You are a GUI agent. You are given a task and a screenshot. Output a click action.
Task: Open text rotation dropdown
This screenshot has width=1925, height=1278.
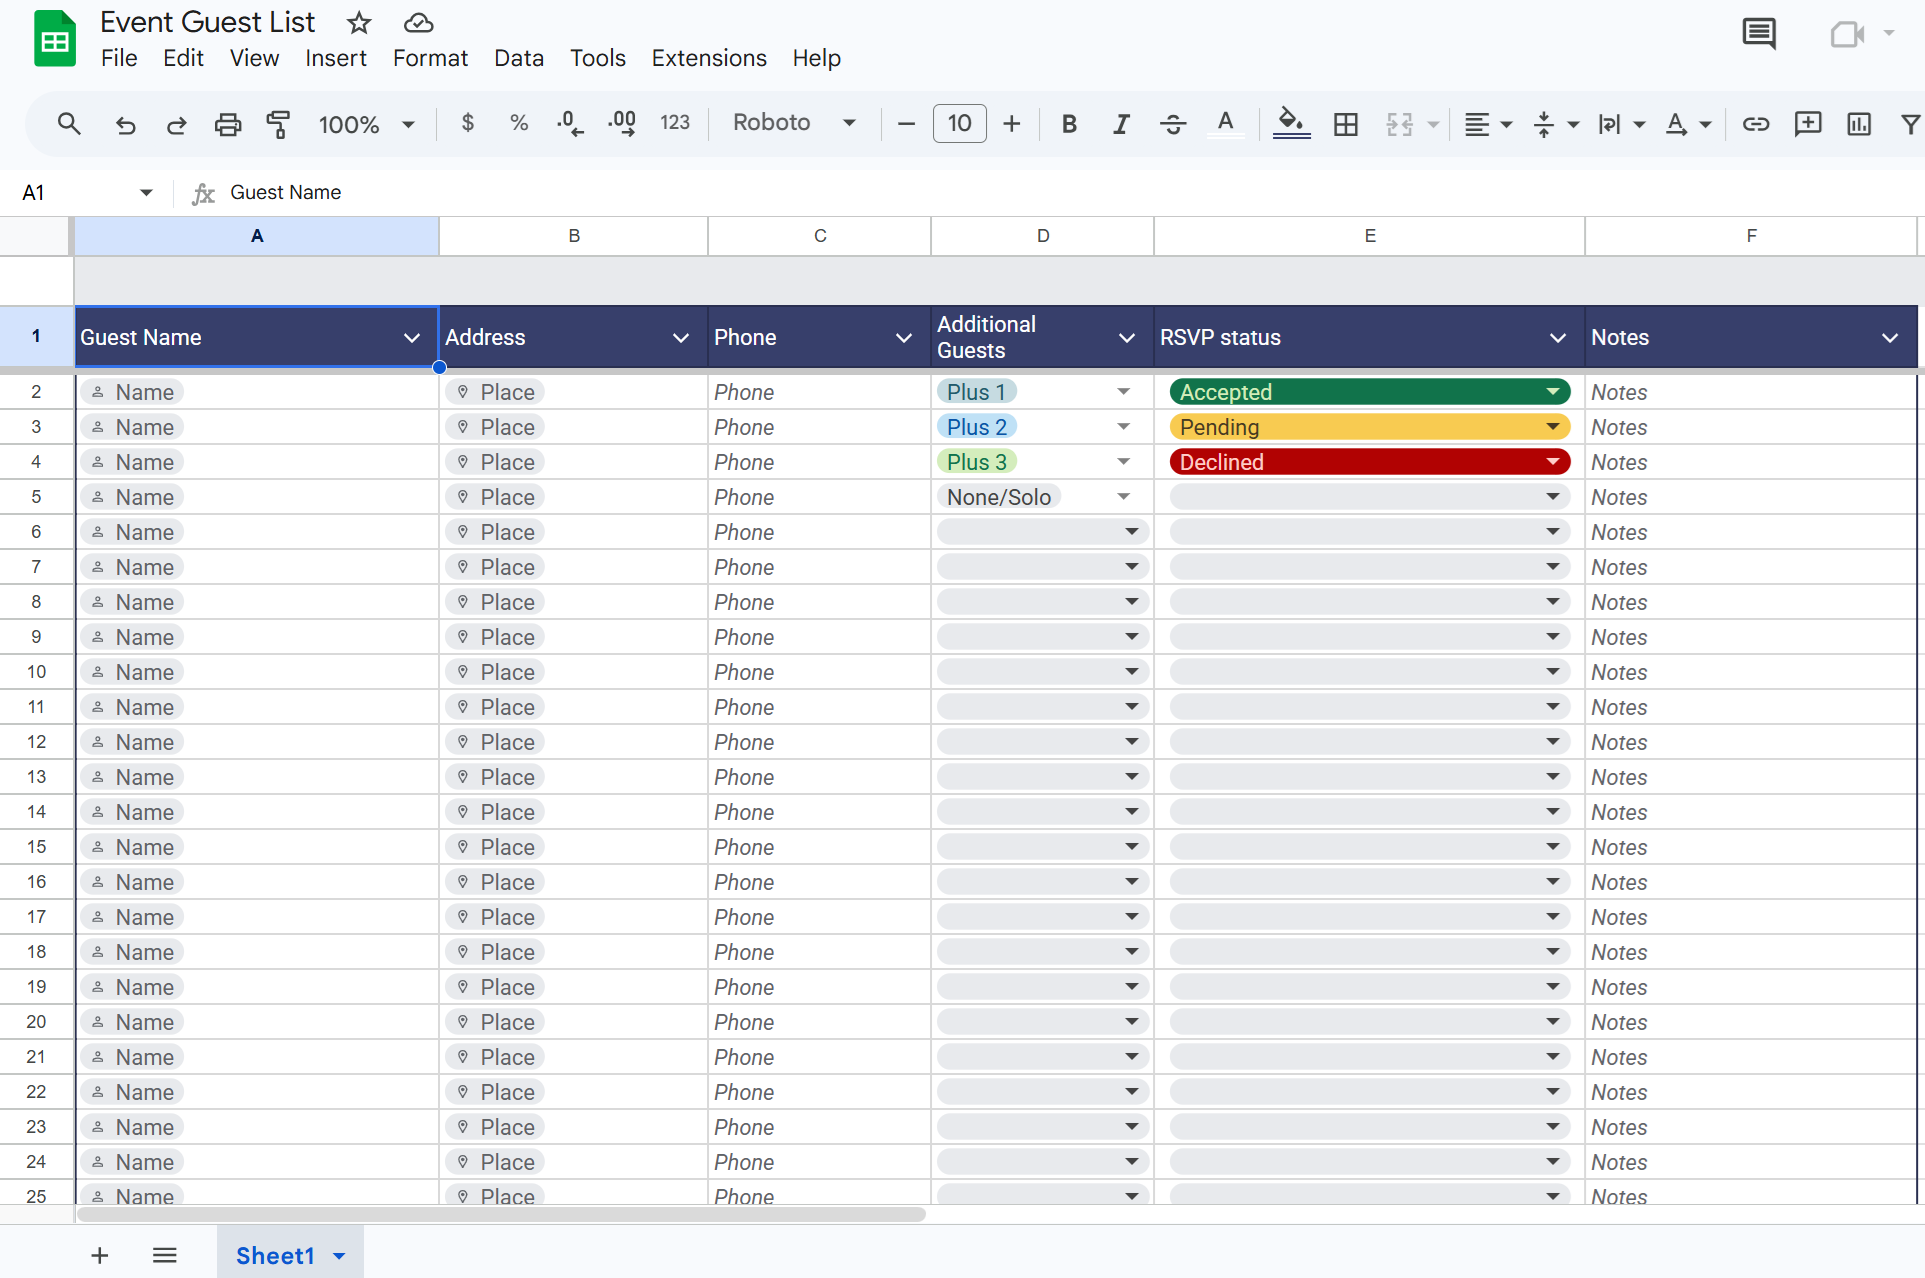tap(1688, 124)
